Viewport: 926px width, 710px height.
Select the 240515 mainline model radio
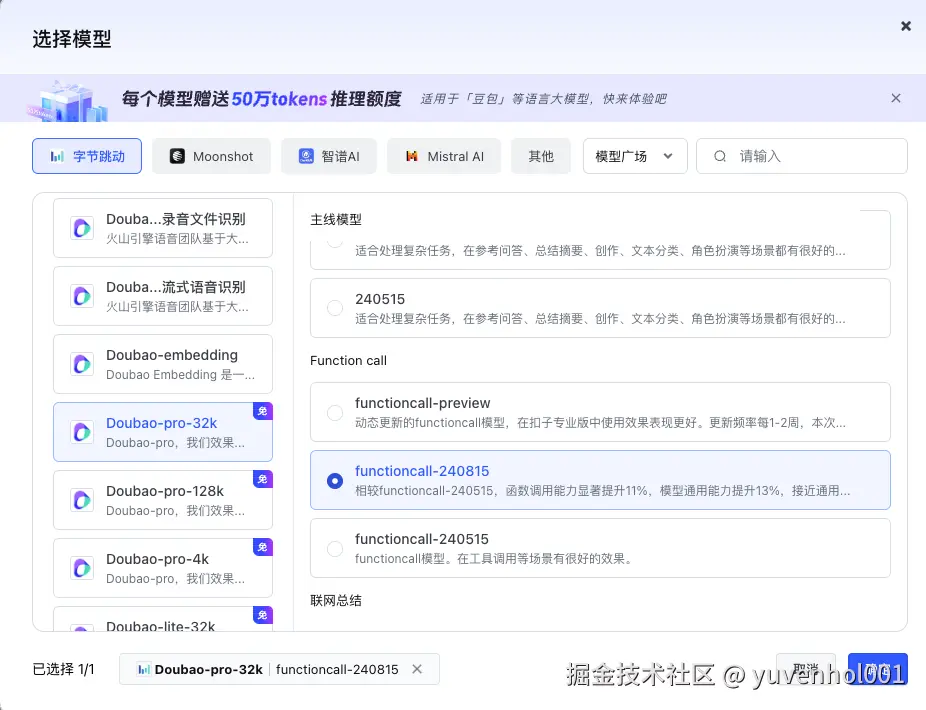[x=335, y=308]
